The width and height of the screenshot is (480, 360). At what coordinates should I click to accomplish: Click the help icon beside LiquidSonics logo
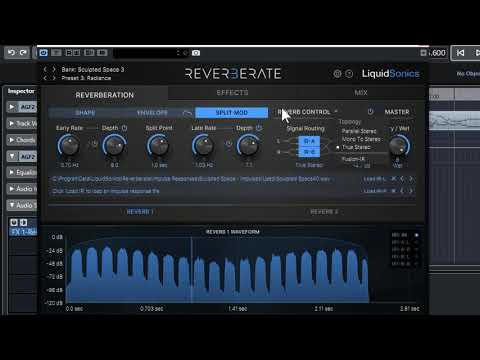point(349,74)
